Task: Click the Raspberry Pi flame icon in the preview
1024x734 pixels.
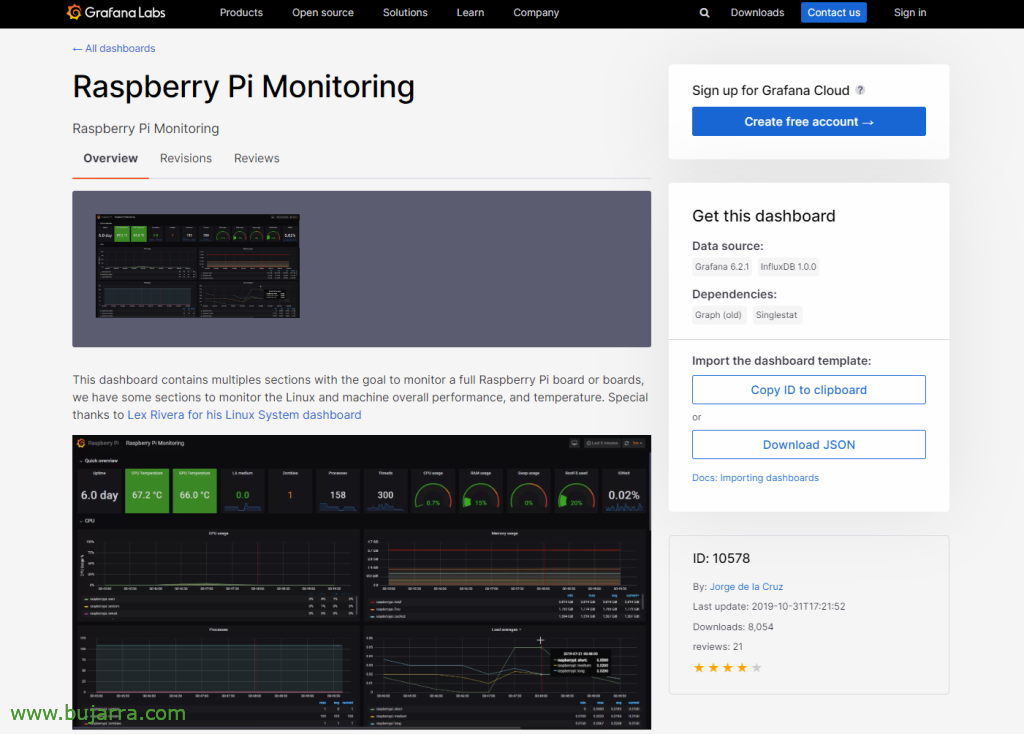Action: tap(81, 443)
